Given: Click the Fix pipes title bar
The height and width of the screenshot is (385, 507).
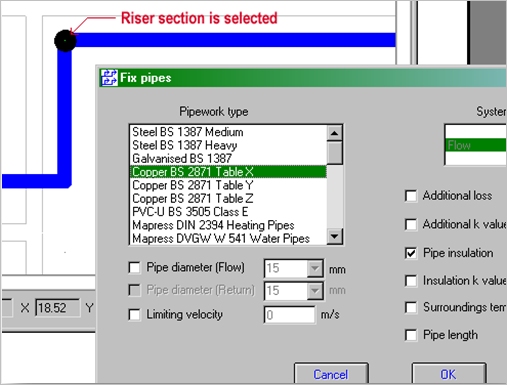Looking at the screenshot, I should coord(303,78).
